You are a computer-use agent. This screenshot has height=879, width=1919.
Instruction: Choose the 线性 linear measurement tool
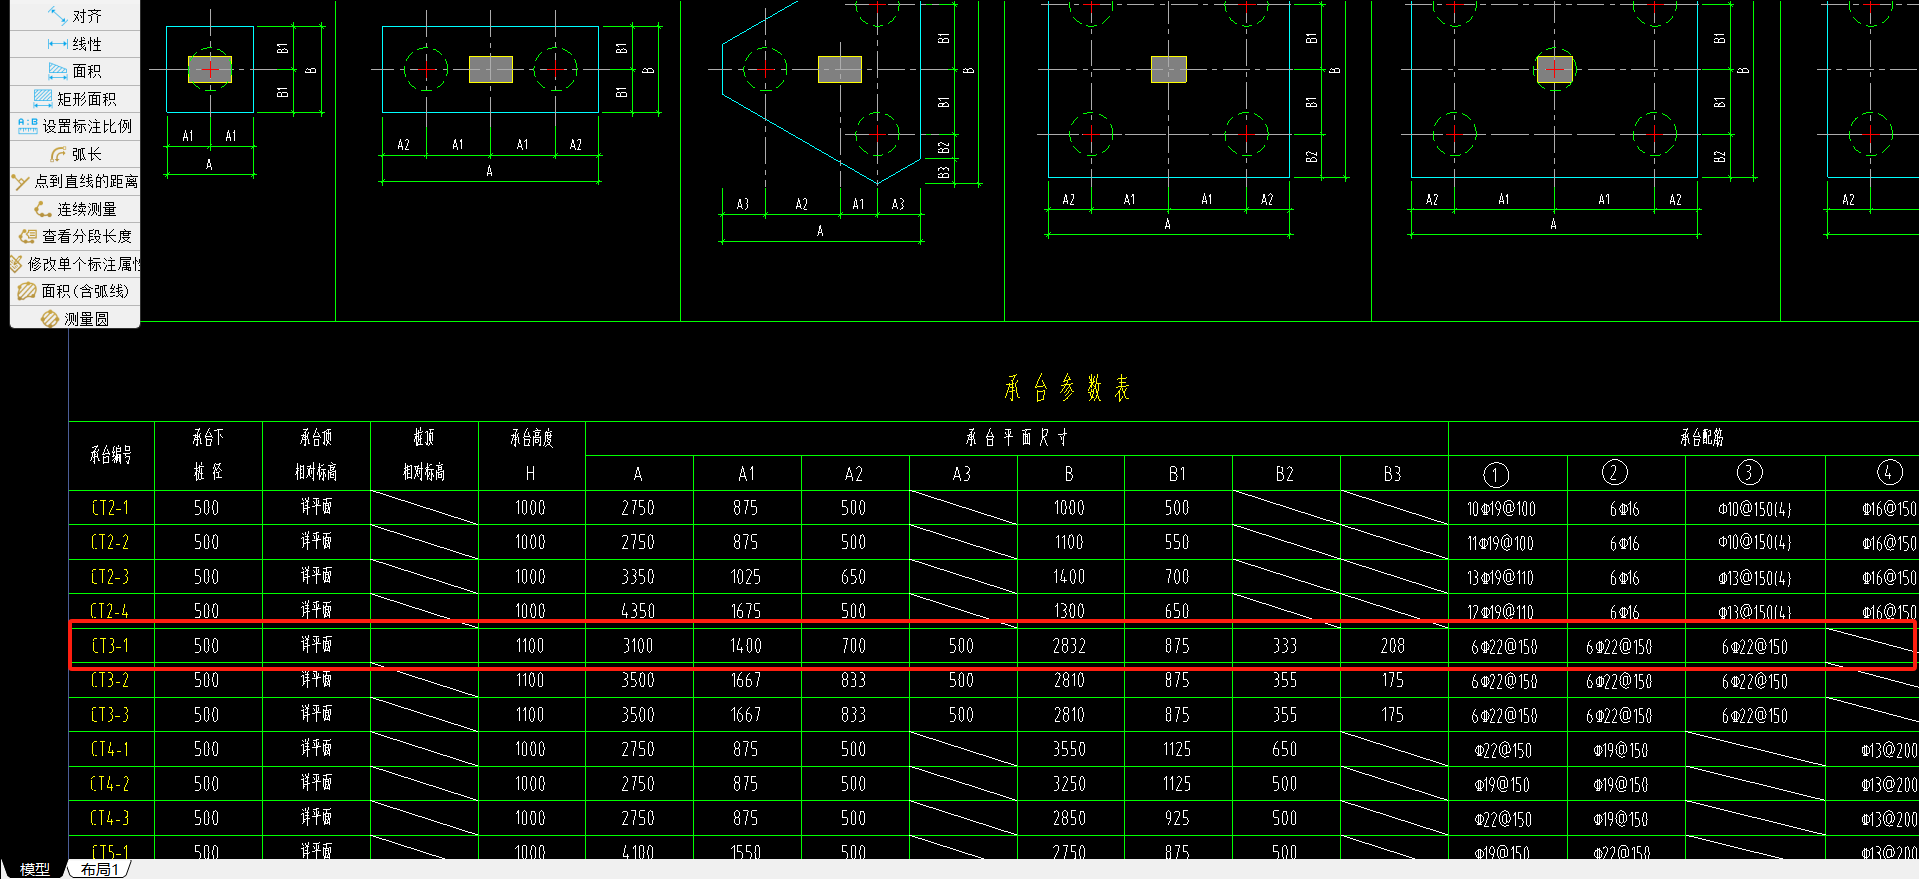75,44
